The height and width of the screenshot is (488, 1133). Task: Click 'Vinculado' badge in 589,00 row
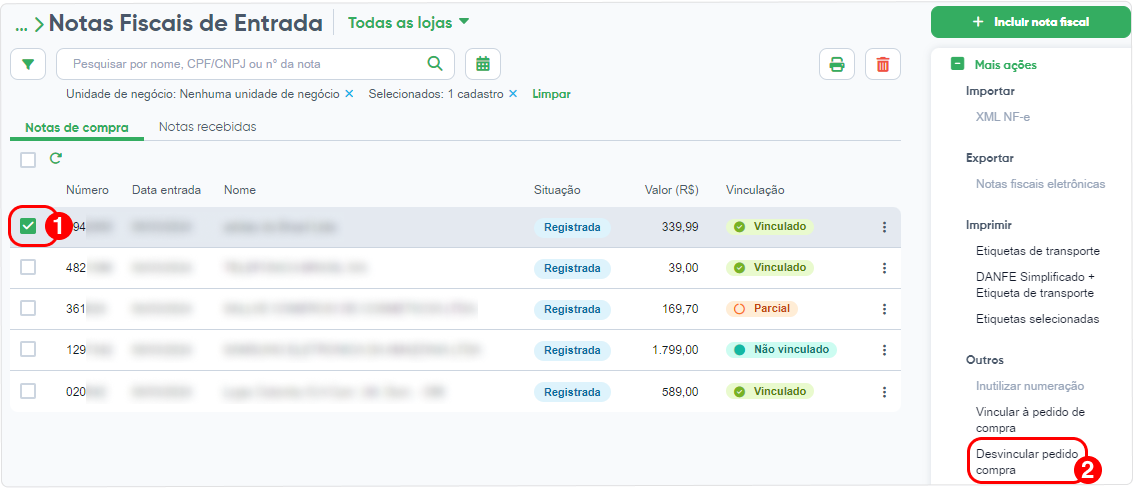tap(770, 391)
